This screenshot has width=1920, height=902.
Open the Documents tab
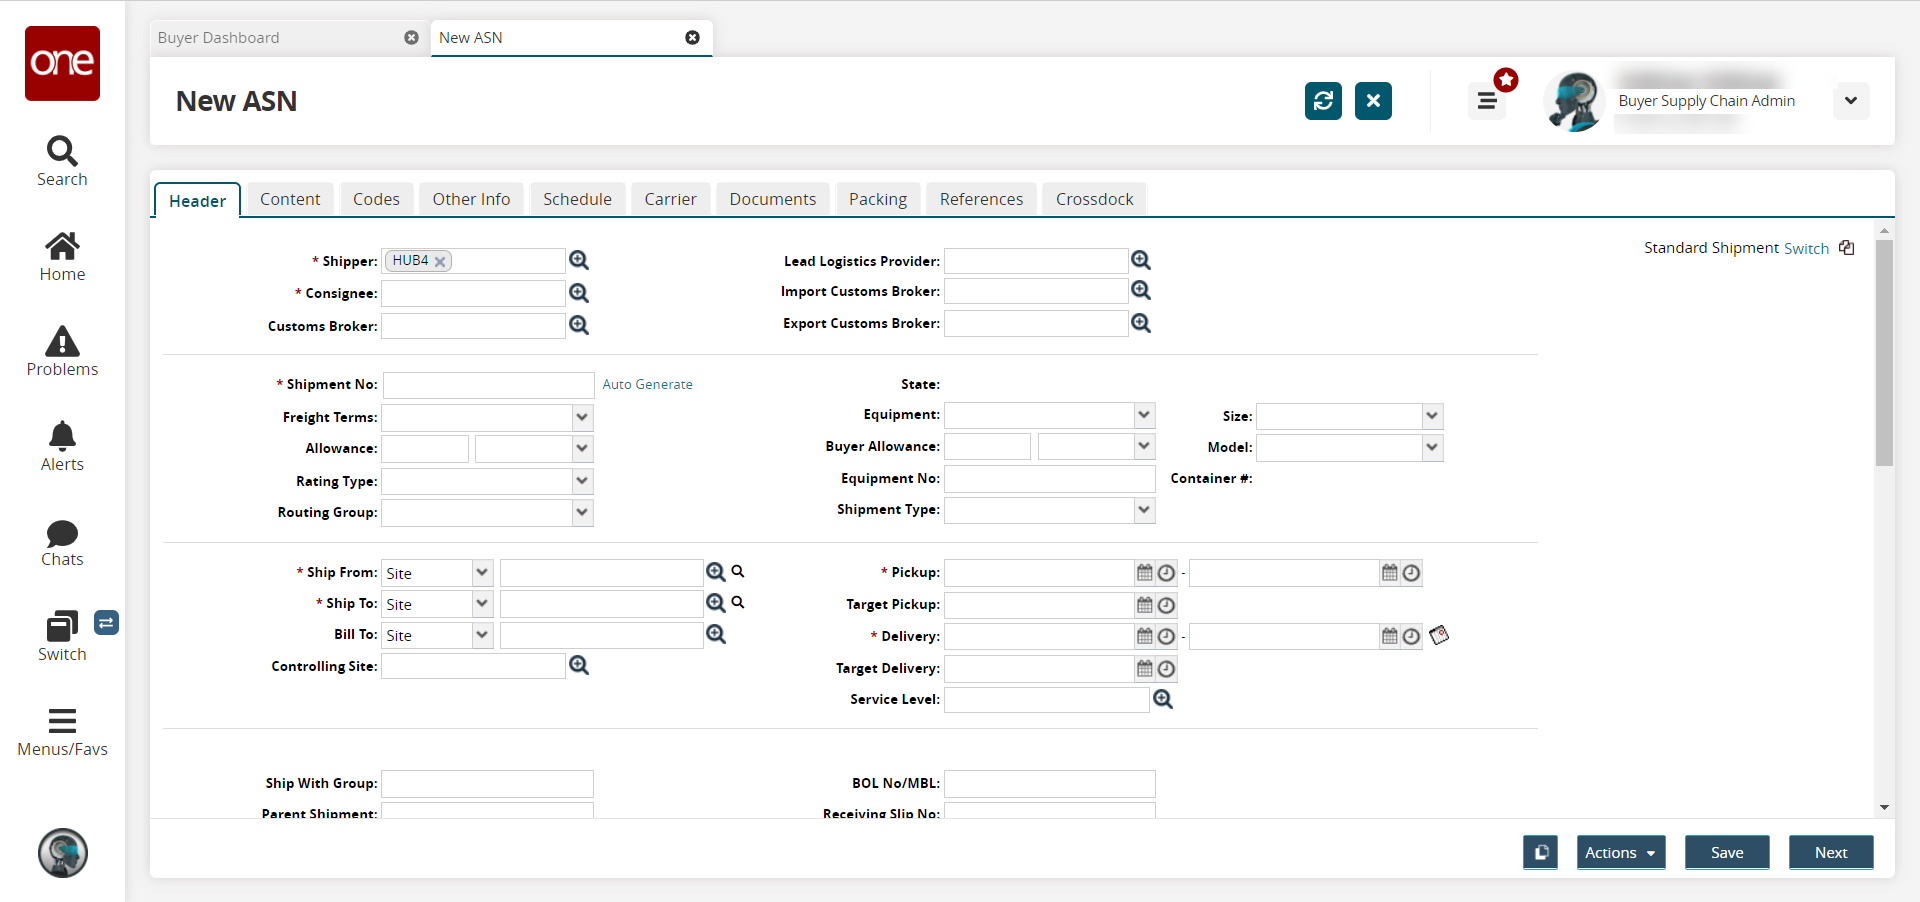pyautogui.click(x=772, y=199)
